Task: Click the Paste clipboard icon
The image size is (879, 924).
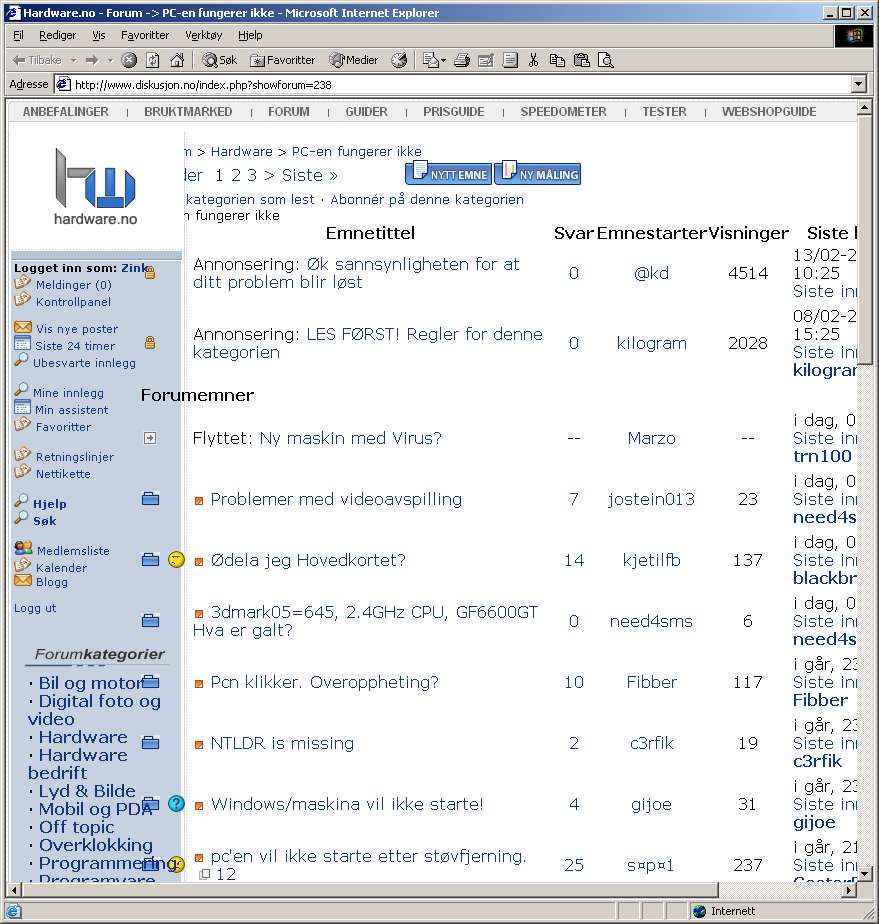Action: pyautogui.click(x=581, y=60)
